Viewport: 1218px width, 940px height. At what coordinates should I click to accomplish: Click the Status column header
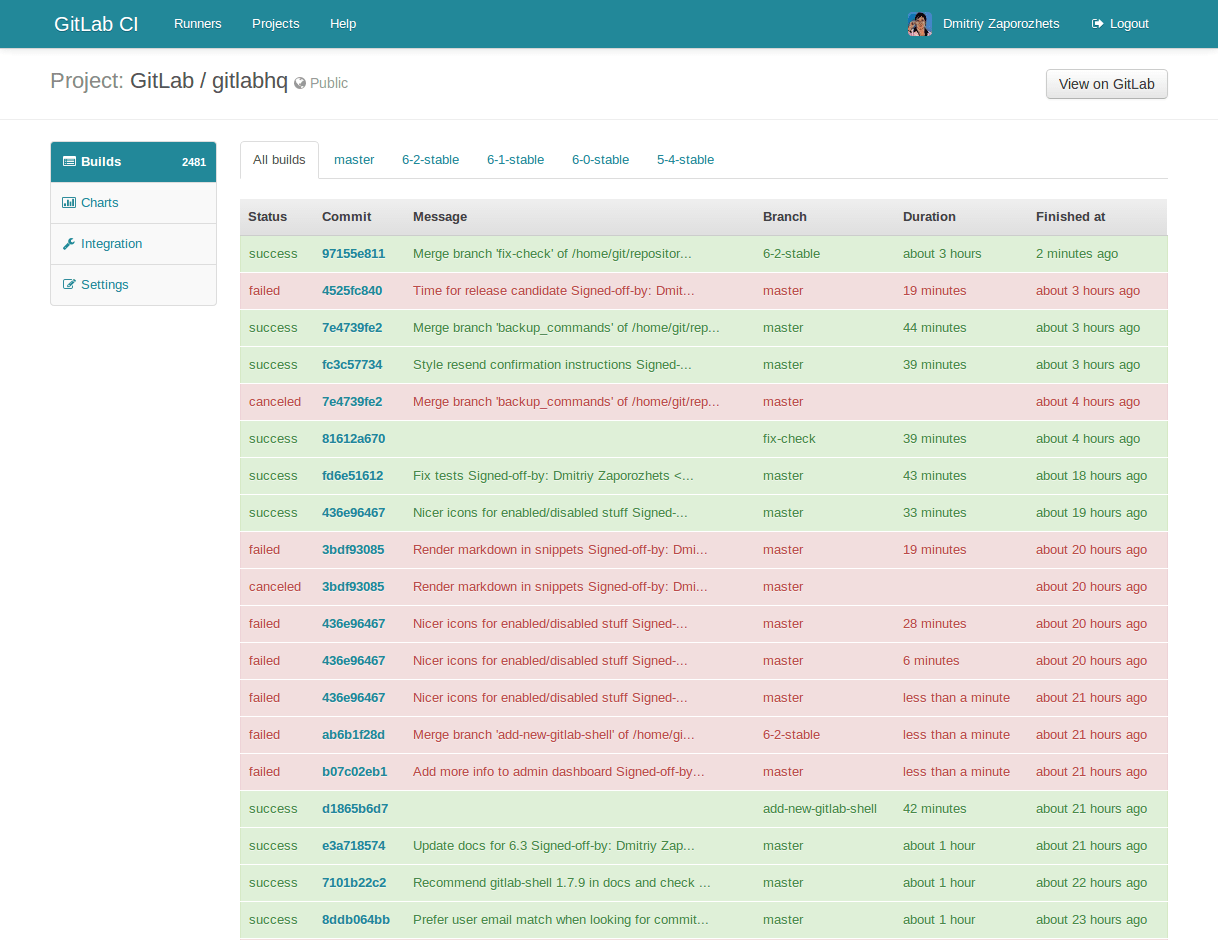click(x=267, y=217)
